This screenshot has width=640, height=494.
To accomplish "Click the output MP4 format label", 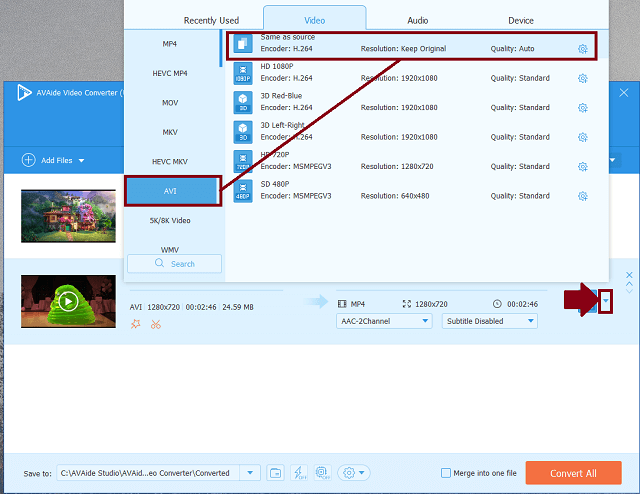I will (x=358, y=304).
